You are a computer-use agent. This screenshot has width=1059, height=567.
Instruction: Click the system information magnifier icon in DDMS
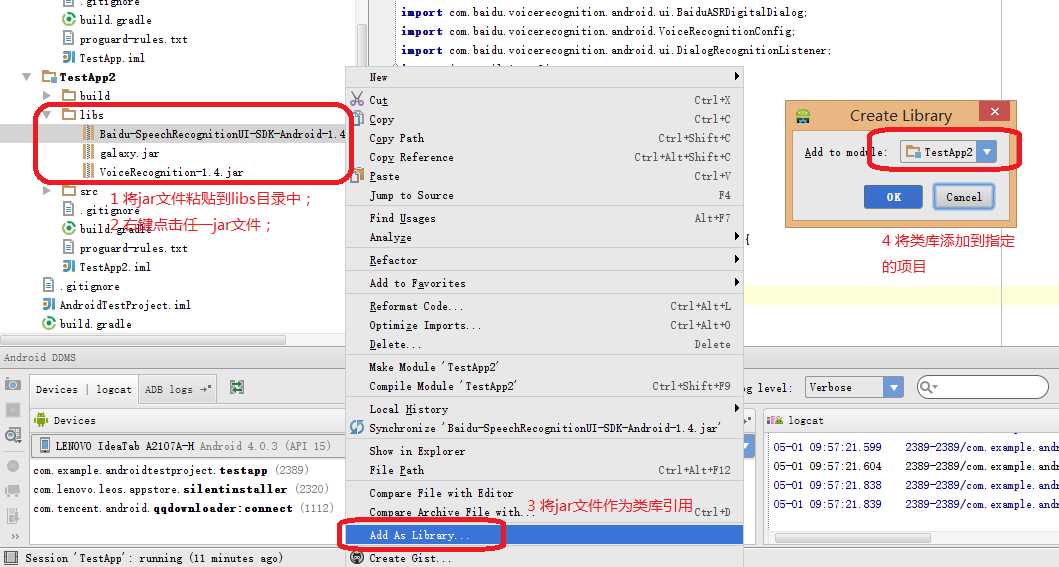point(12,435)
